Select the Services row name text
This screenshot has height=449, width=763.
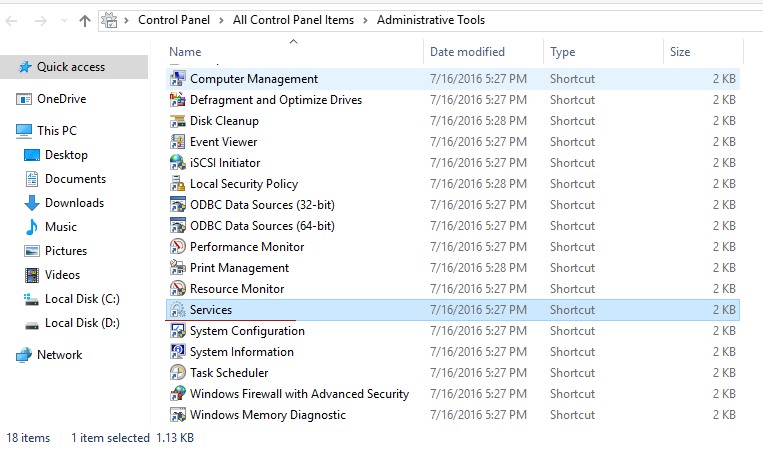pos(211,310)
